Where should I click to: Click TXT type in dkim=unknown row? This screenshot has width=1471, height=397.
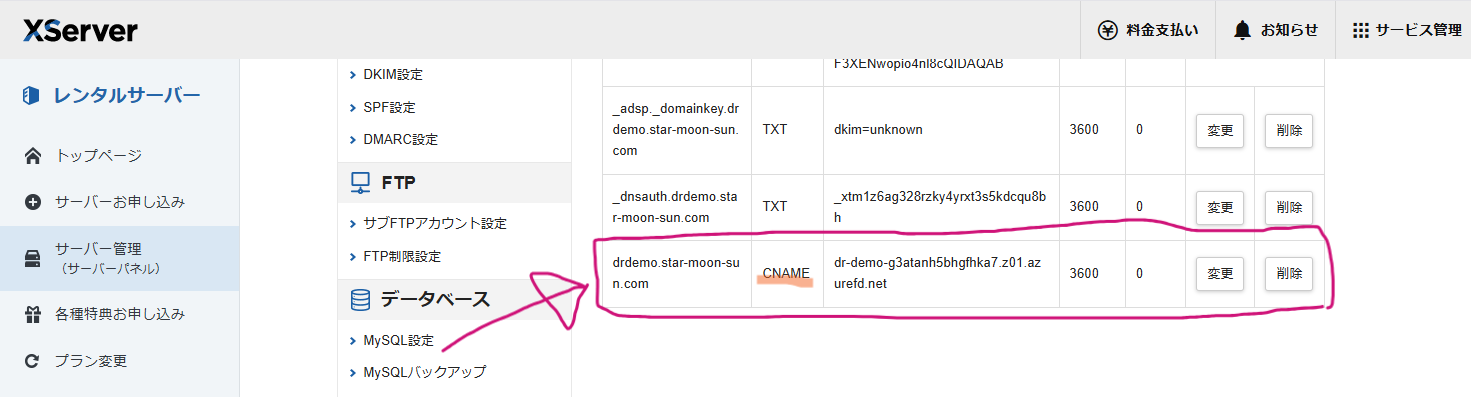[x=775, y=130]
